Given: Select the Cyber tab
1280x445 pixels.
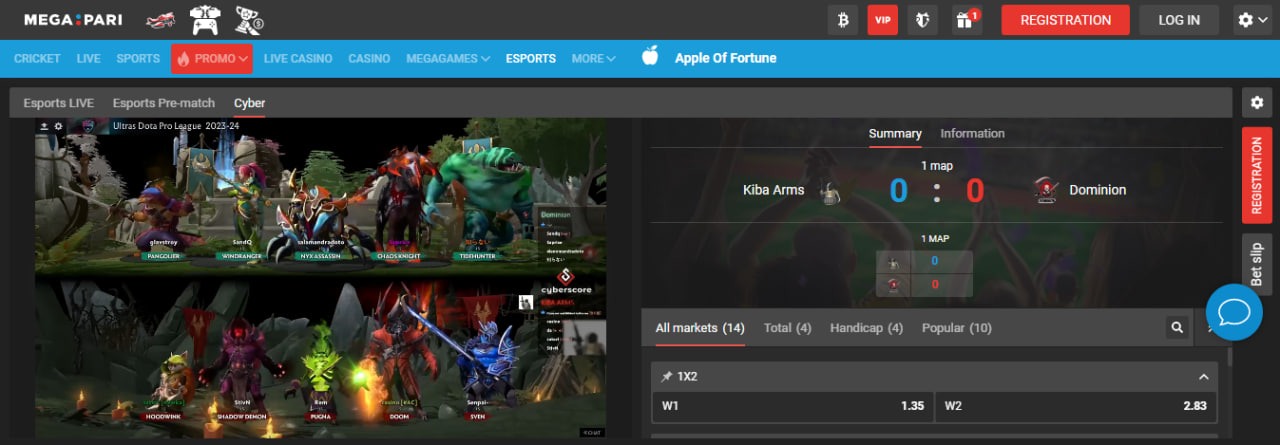Looking at the screenshot, I should tap(250, 103).
